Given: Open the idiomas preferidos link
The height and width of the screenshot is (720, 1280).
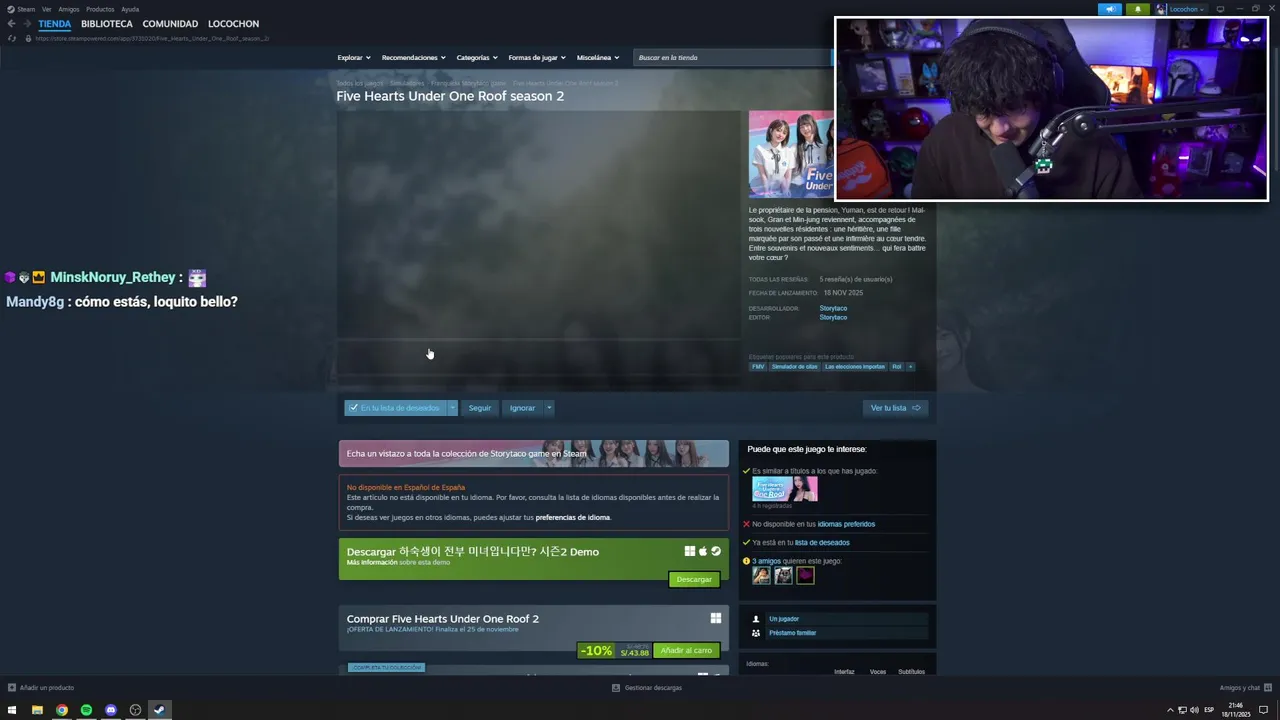Looking at the screenshot, I should [x=846, y=524].
